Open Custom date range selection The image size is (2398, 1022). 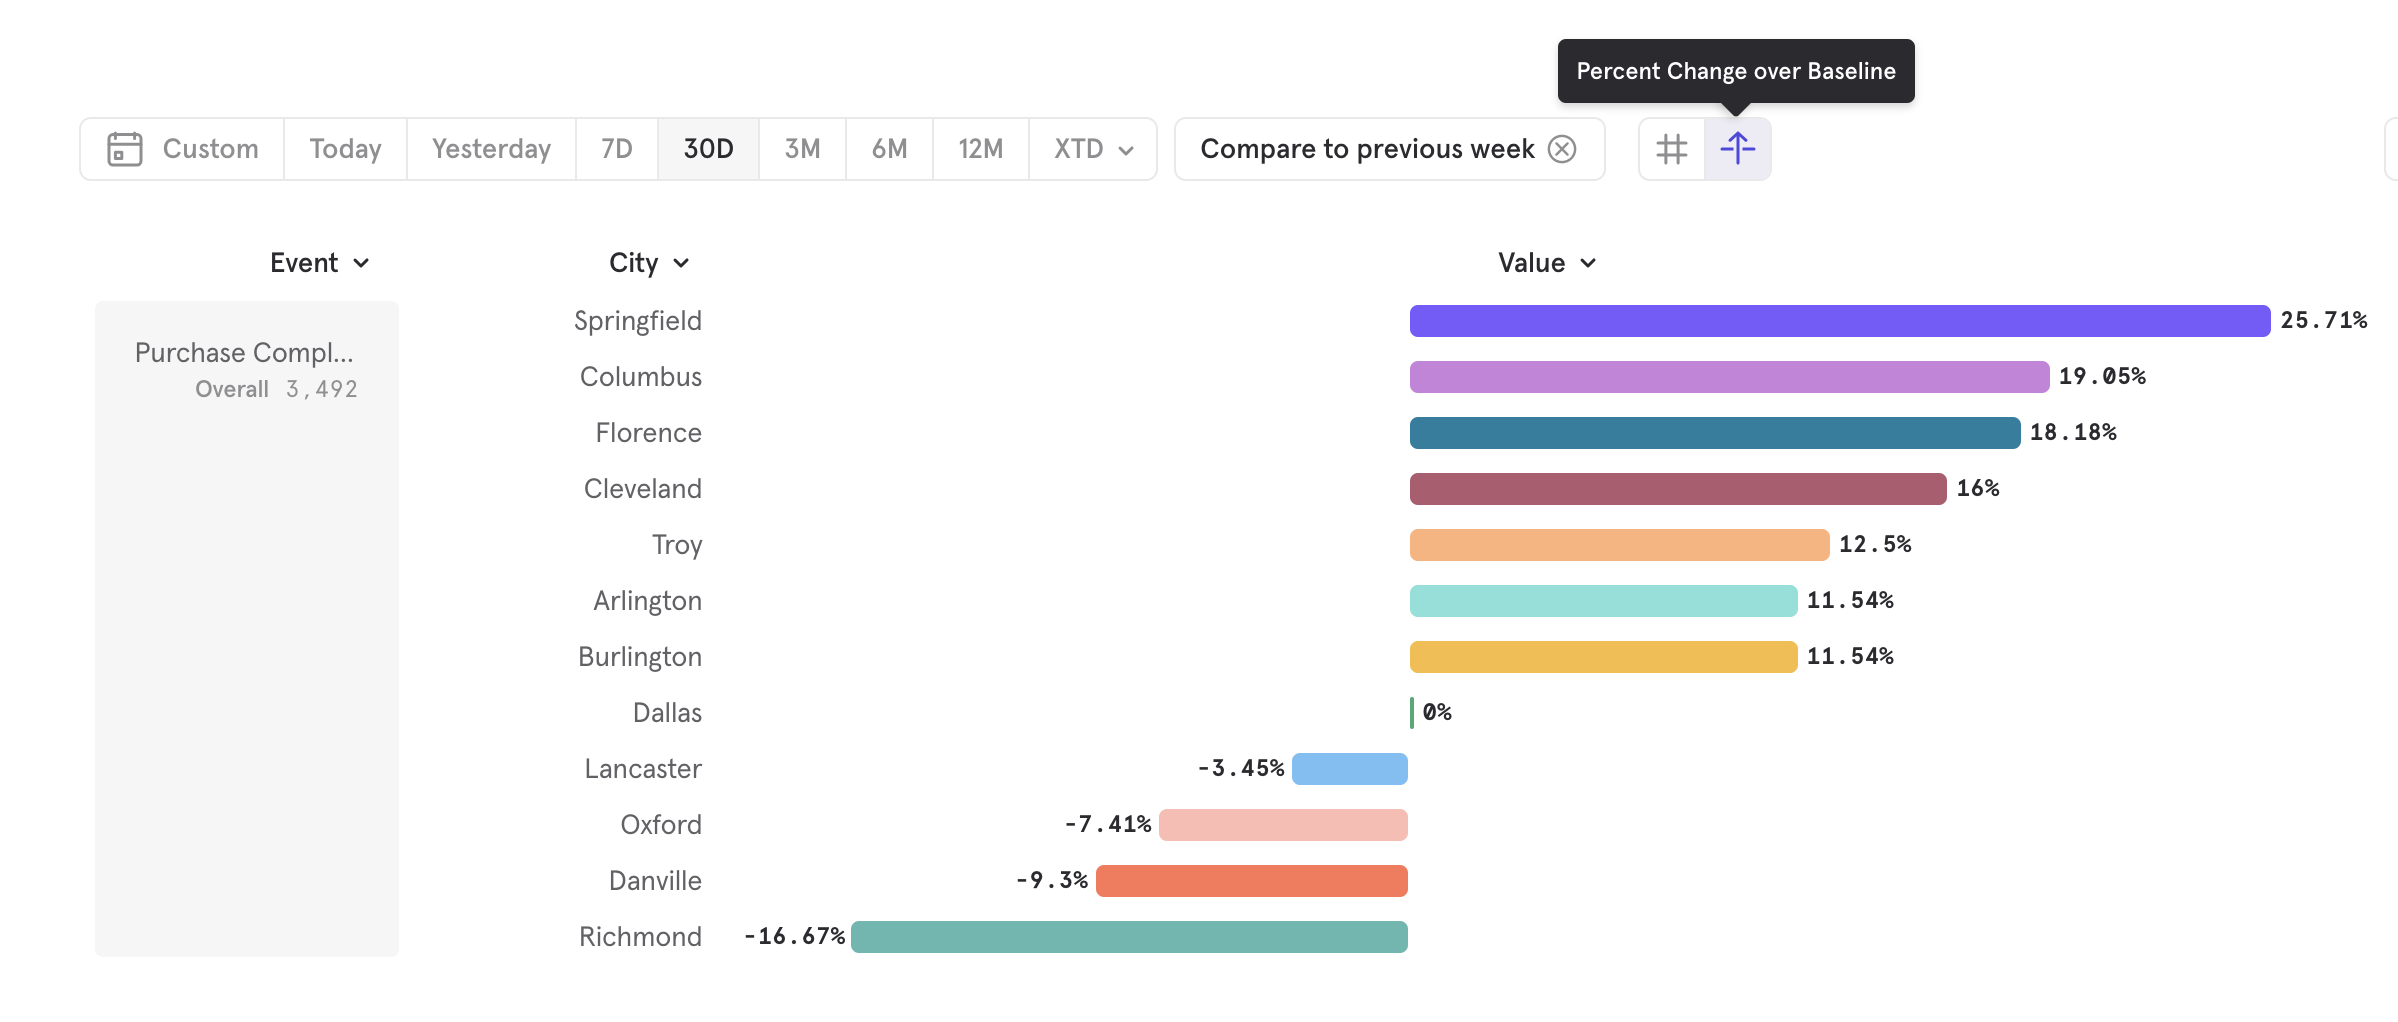210,148
